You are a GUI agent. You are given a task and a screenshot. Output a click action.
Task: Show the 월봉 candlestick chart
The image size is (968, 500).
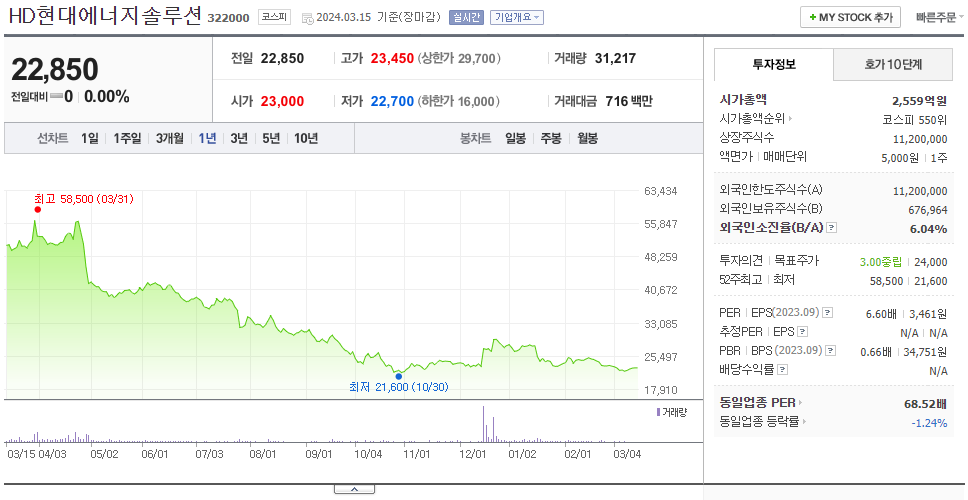click(x=588, y=138)
